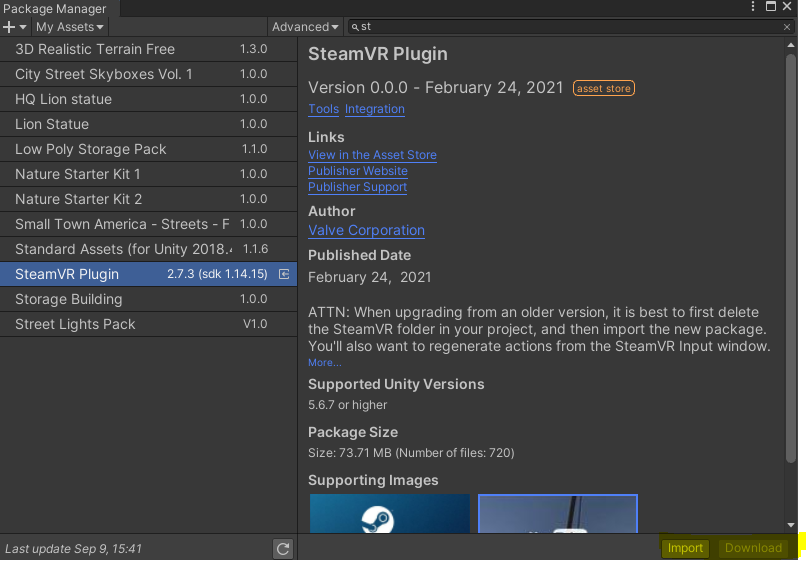The height and width of the screenshot is (561, 806).
Task: Clear the search field text
Action: point(786,27)
